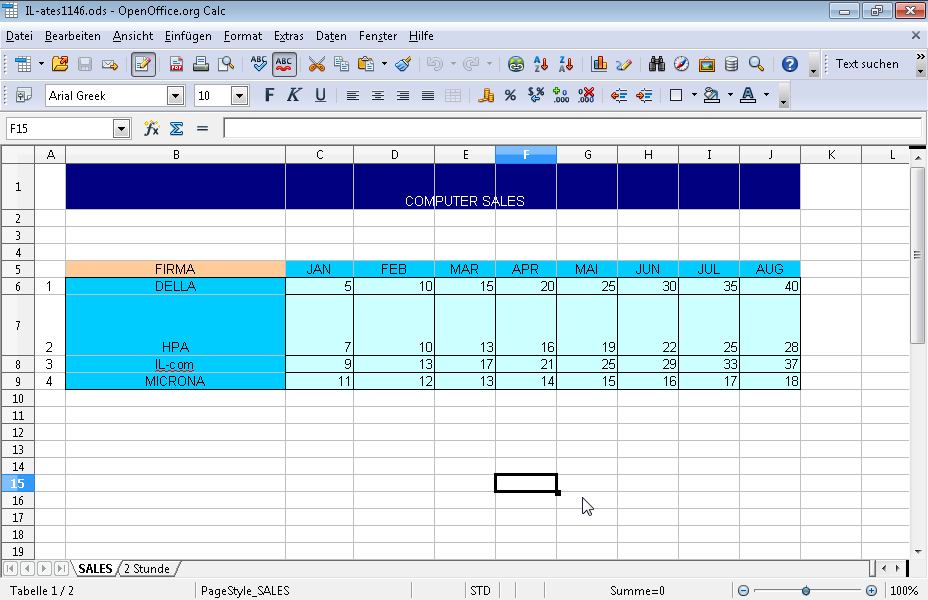The image size is (928, 600).
Task: Export directly as PDF
Action: click(176, 64)
